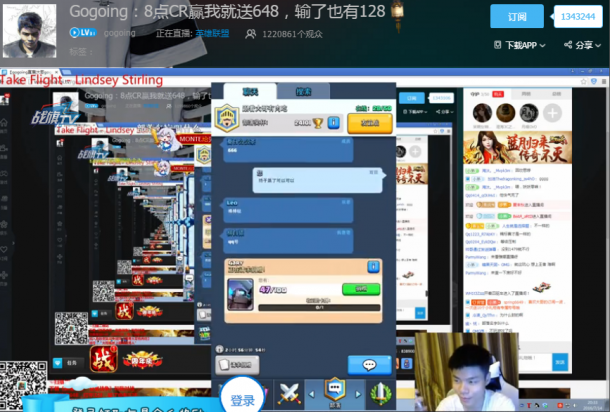Click the streamer avatar photo at top left
This screenshot has height=412, width=610.
(30, 31)
